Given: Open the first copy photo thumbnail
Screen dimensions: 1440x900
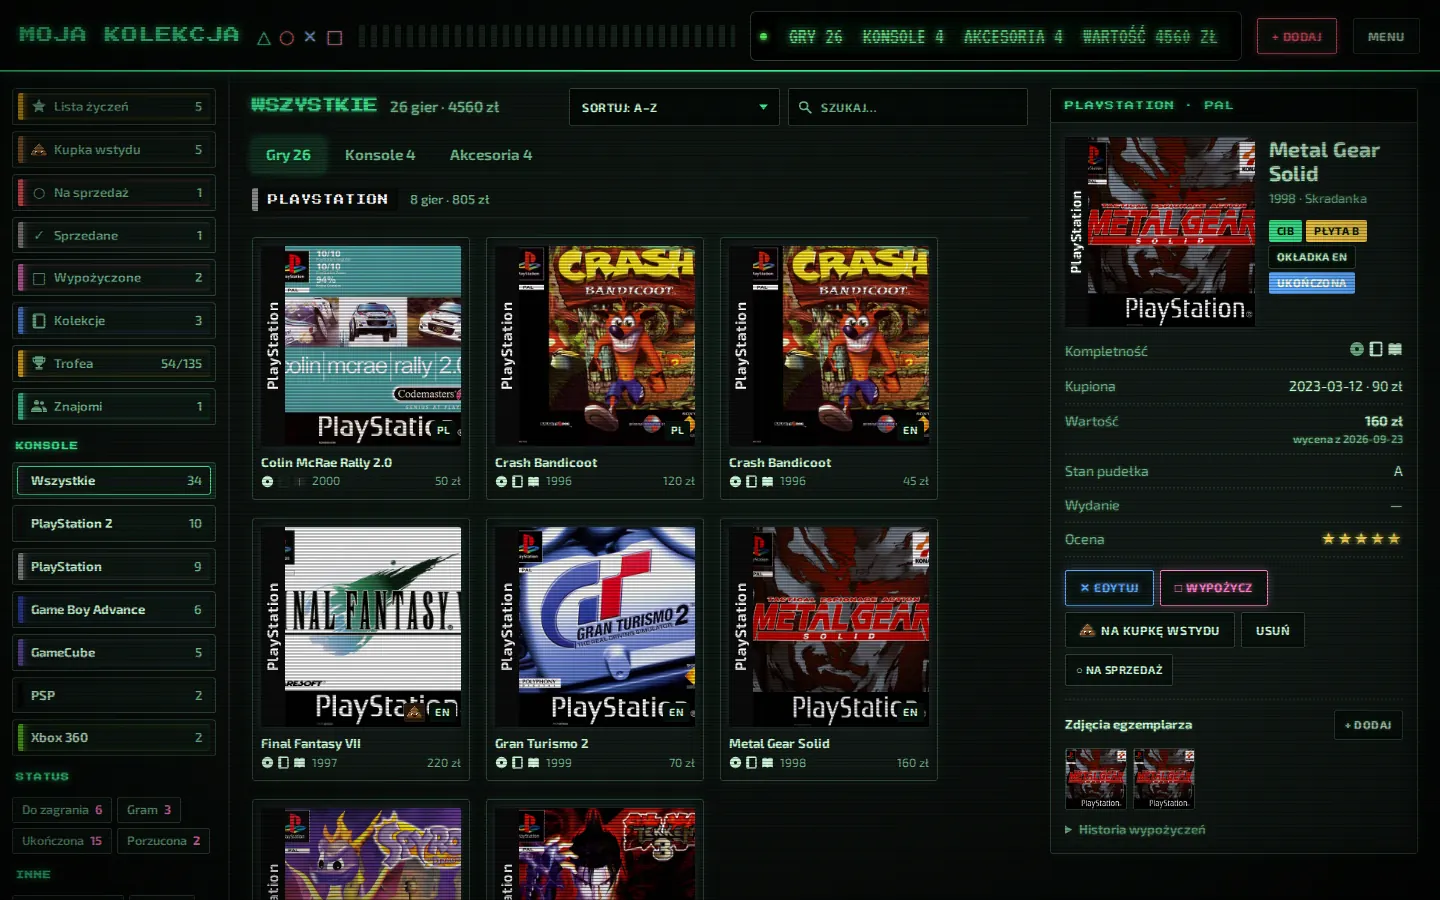Looking at the screenshot, I should 1096,779.
